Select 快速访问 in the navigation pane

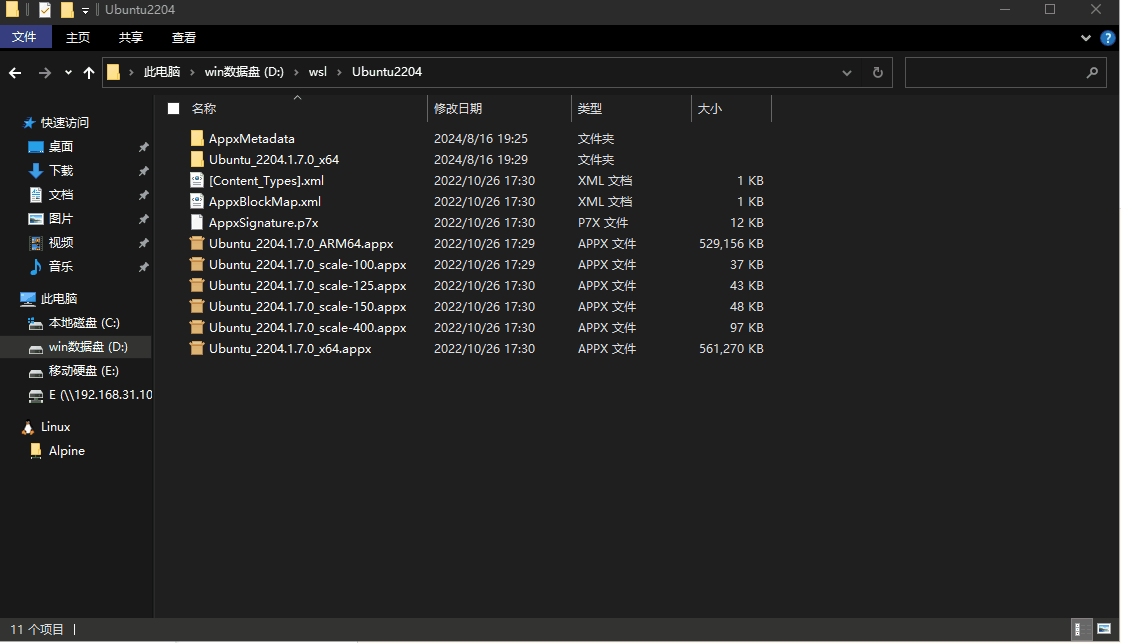pyautogui.click(x=64, y=122)
